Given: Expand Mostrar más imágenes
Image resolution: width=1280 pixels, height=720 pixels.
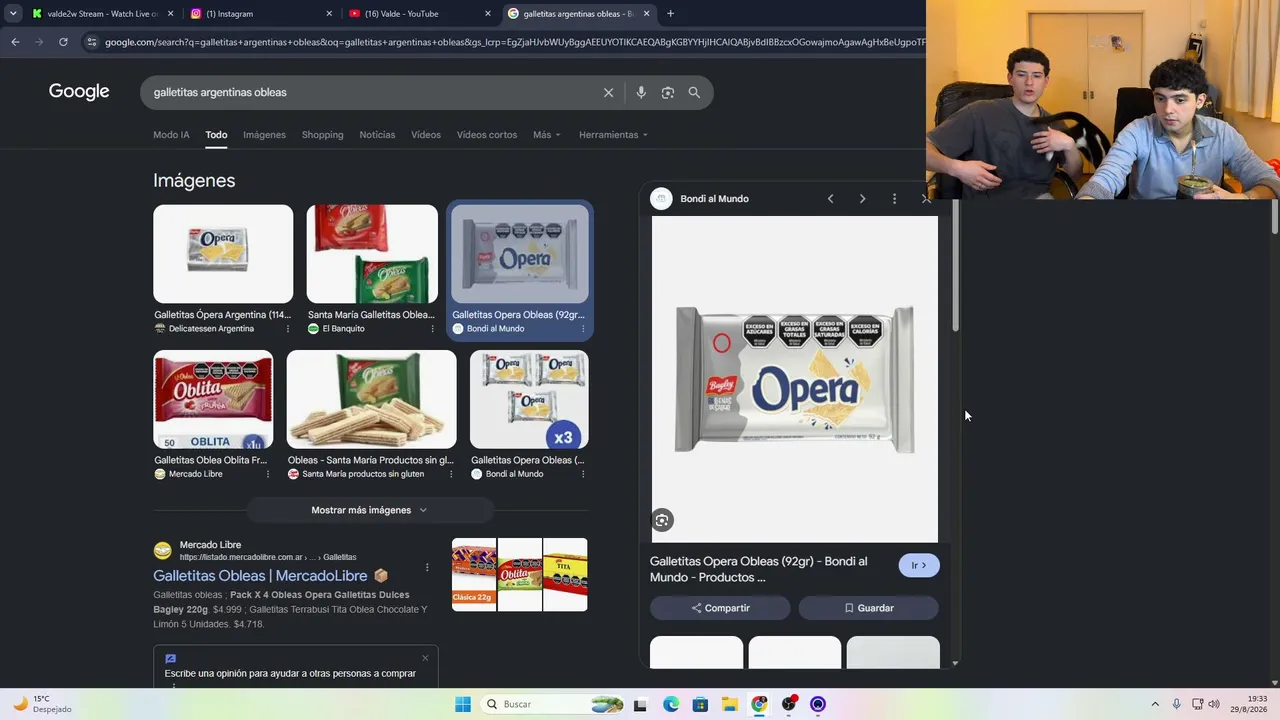Looking at the screenshot, I should [369, 510].
